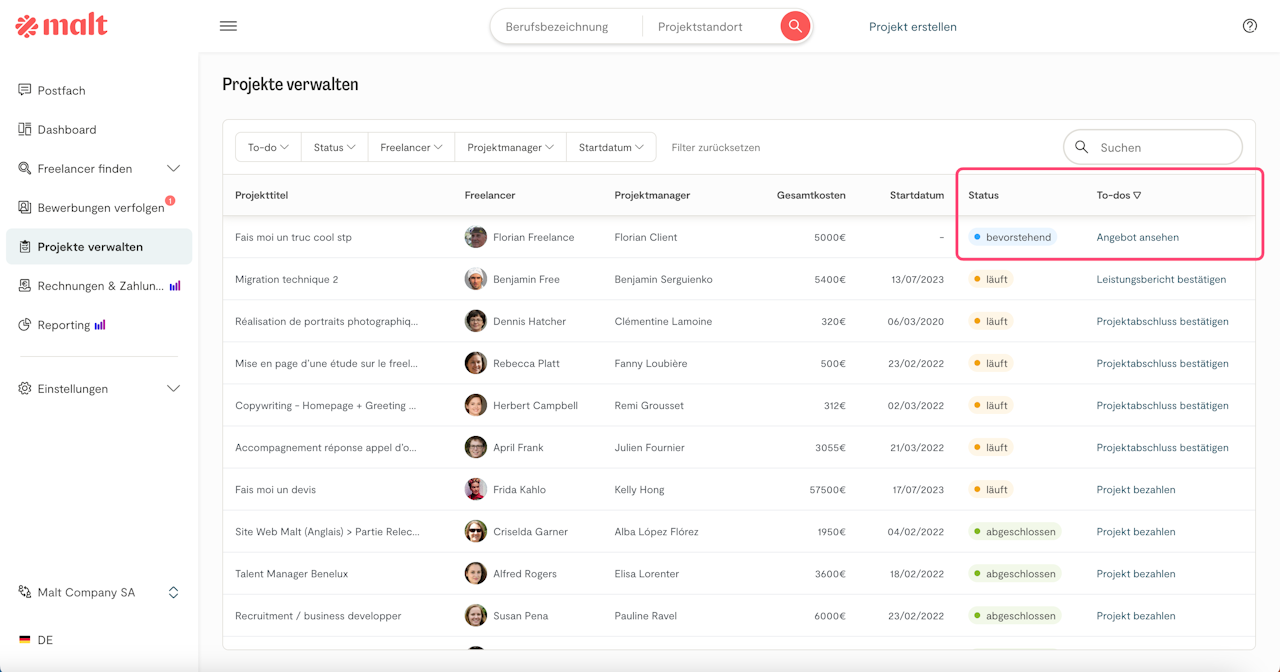Click Filter zurücksetzen
Image resolution: width=1280 pixels, height=672 pixels.
(x=715, y=147)
